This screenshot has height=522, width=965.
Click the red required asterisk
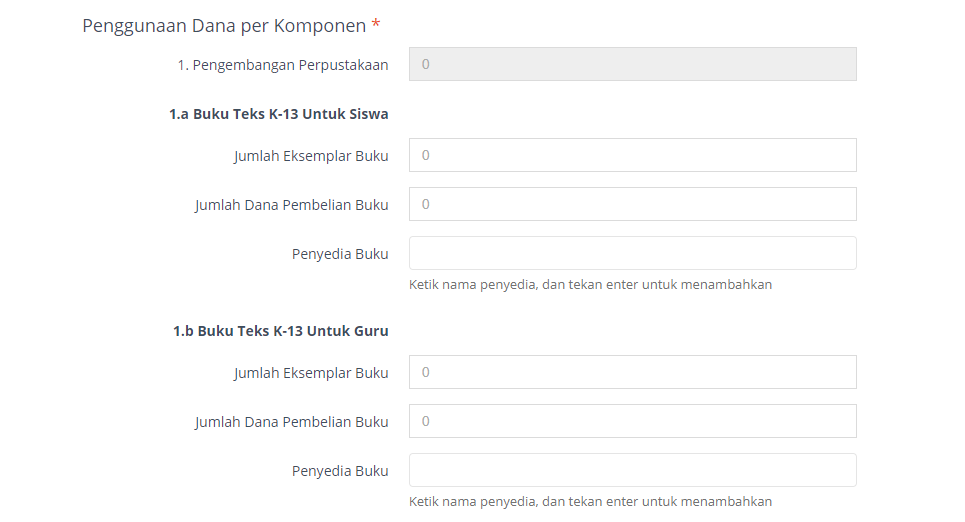click(375, 25)
